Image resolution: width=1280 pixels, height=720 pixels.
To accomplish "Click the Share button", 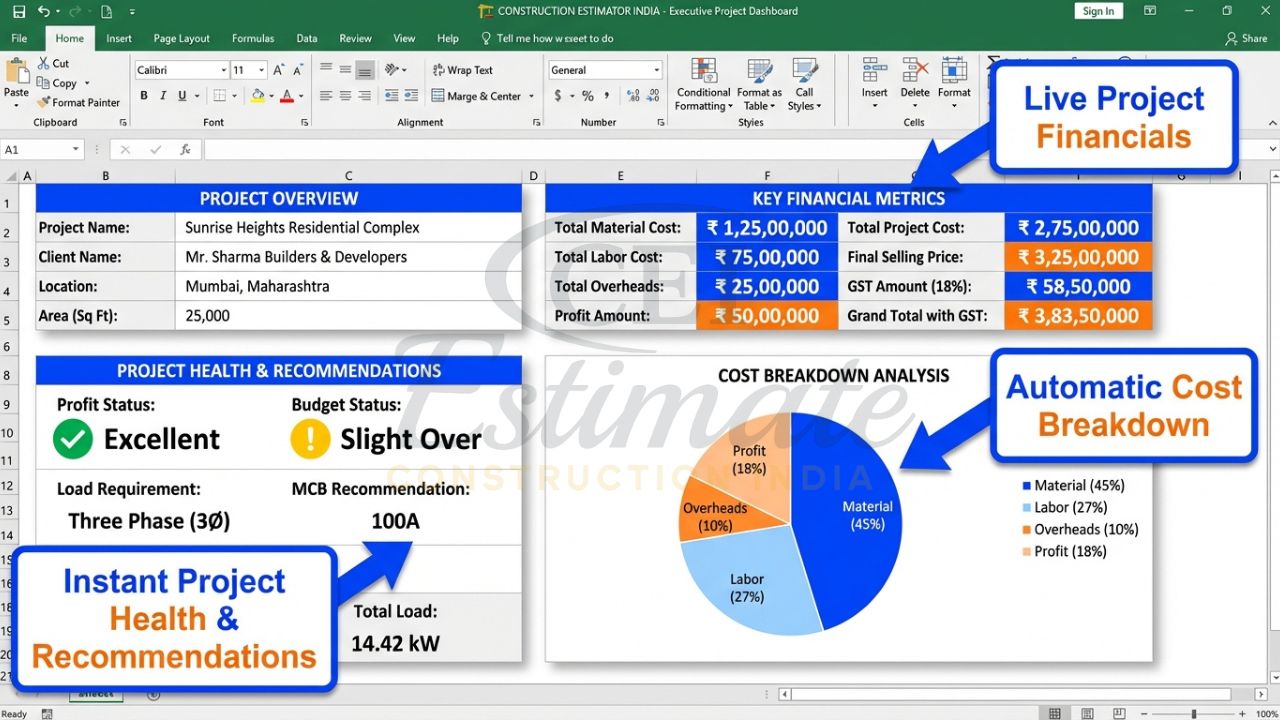I will coord(1246,38).
